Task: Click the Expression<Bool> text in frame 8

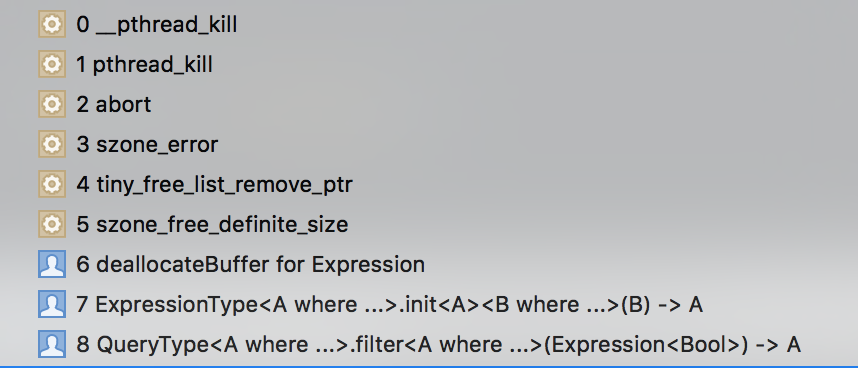Action: (645, 345)
